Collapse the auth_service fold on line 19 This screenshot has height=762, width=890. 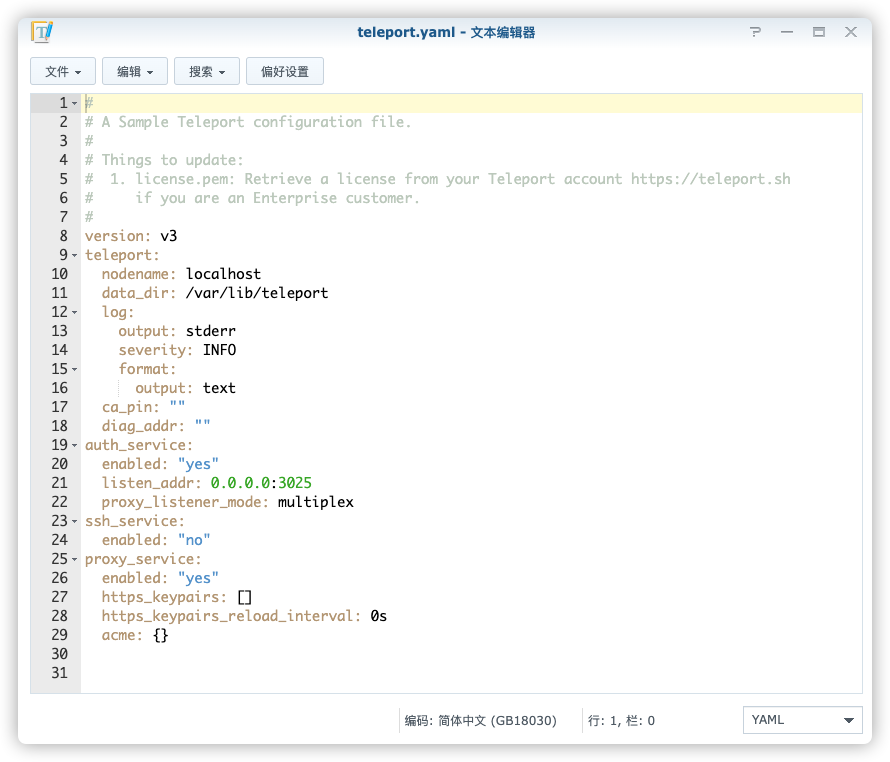click(x=74, y=446)
